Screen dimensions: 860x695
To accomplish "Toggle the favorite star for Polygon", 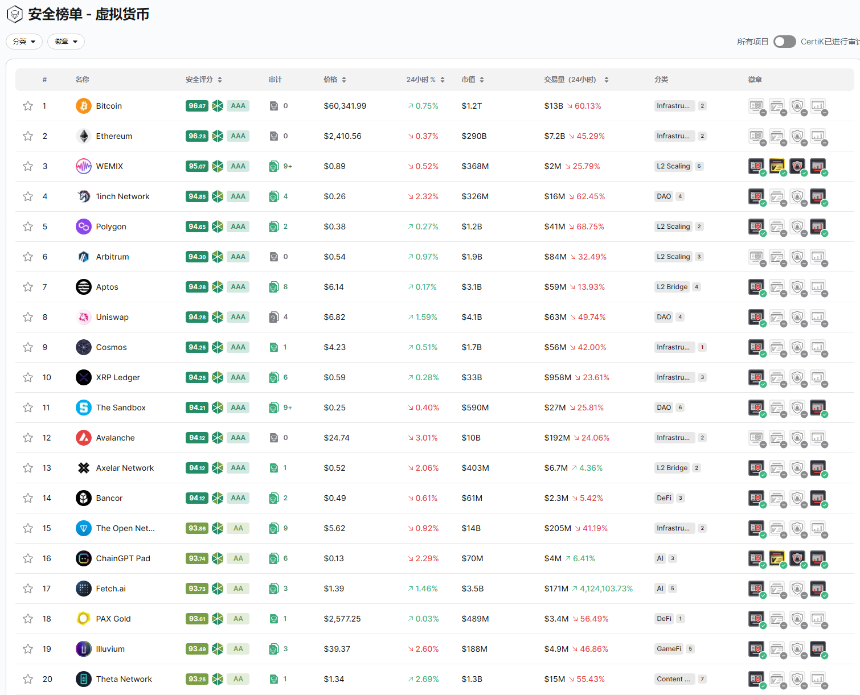I will [28, 227].
